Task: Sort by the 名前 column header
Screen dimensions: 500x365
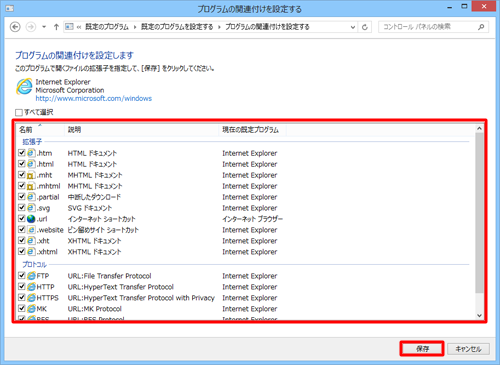Action: [x=40, y=130]
